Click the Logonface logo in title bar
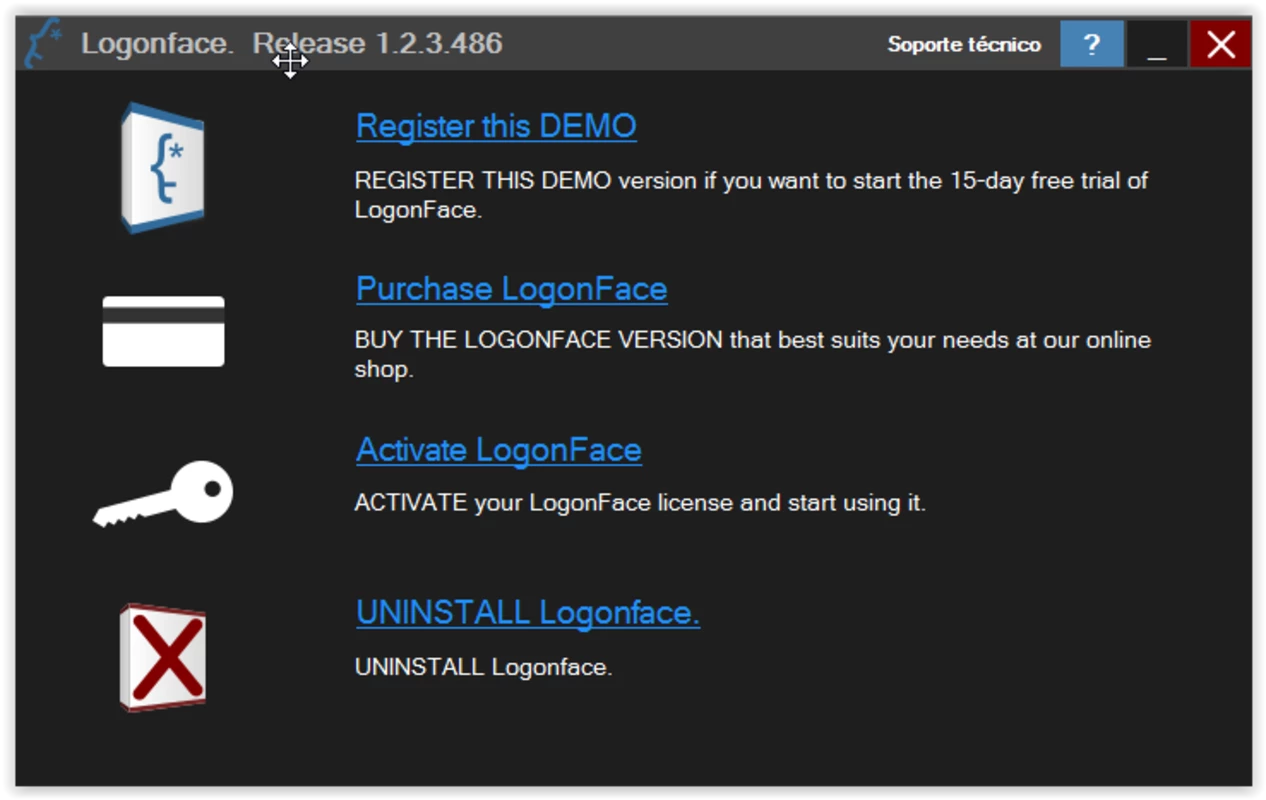1266x800 pixels. (x=44, y=44)
